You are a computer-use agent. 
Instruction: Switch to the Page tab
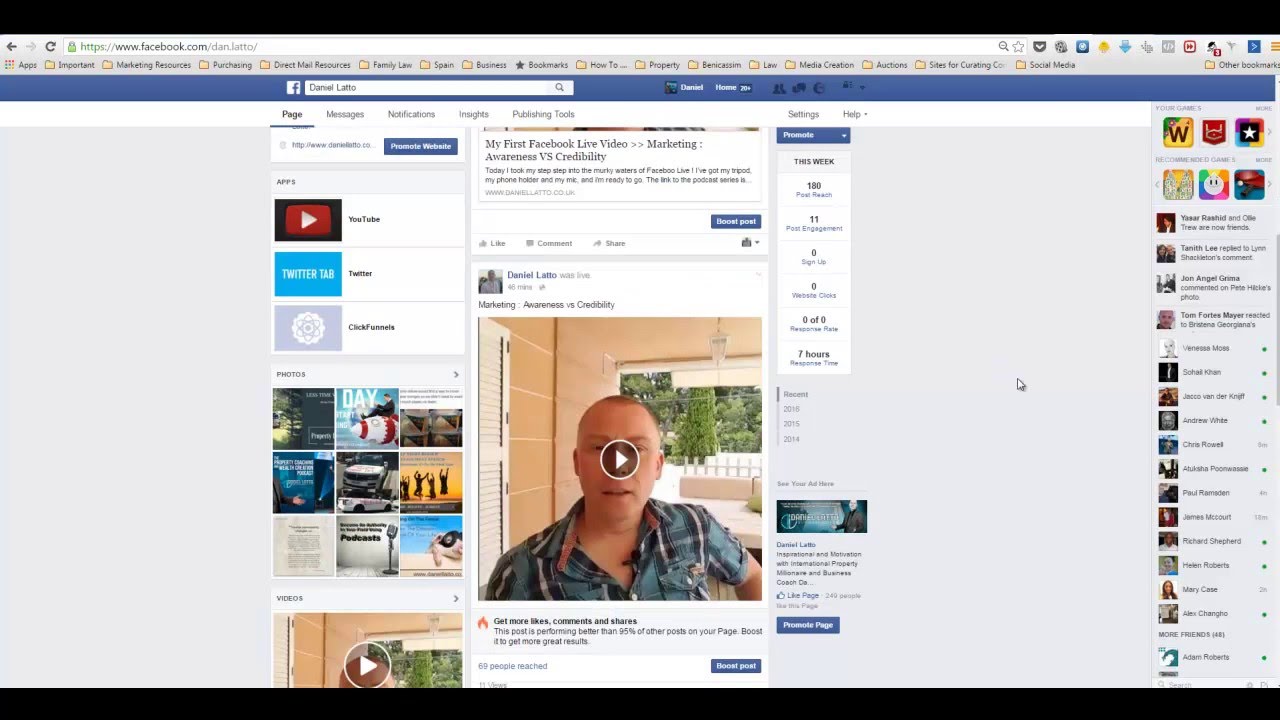[x=292, y=115]
